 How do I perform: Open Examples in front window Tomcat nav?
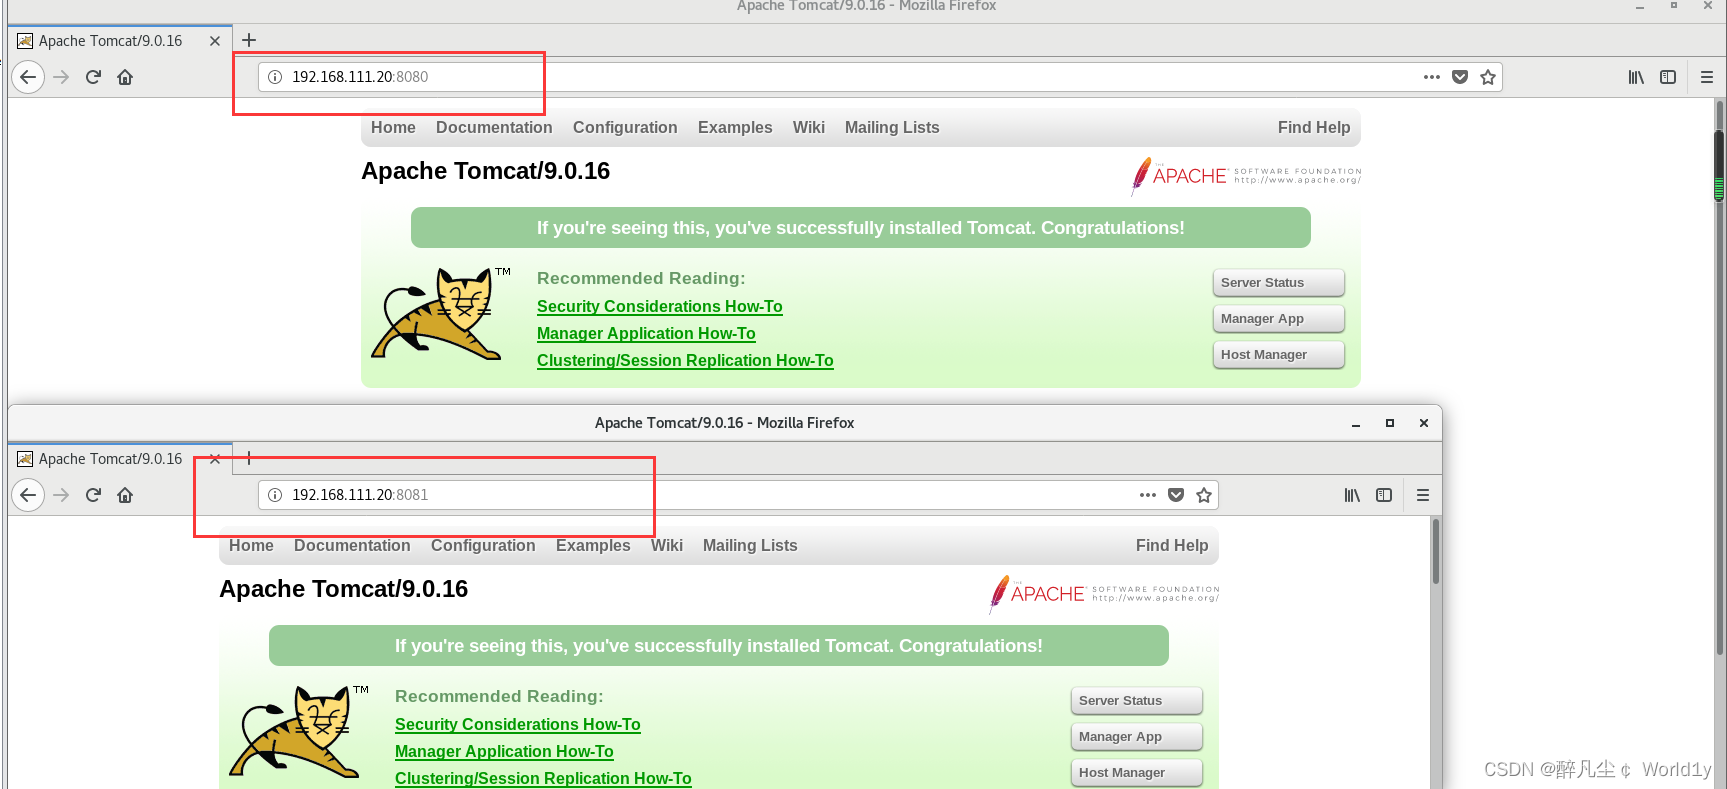pos(593,545)
